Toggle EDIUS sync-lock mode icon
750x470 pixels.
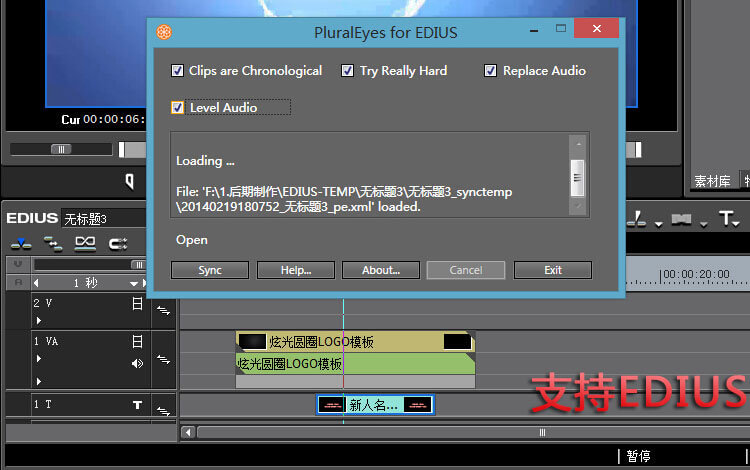click(x=53, y=244)
